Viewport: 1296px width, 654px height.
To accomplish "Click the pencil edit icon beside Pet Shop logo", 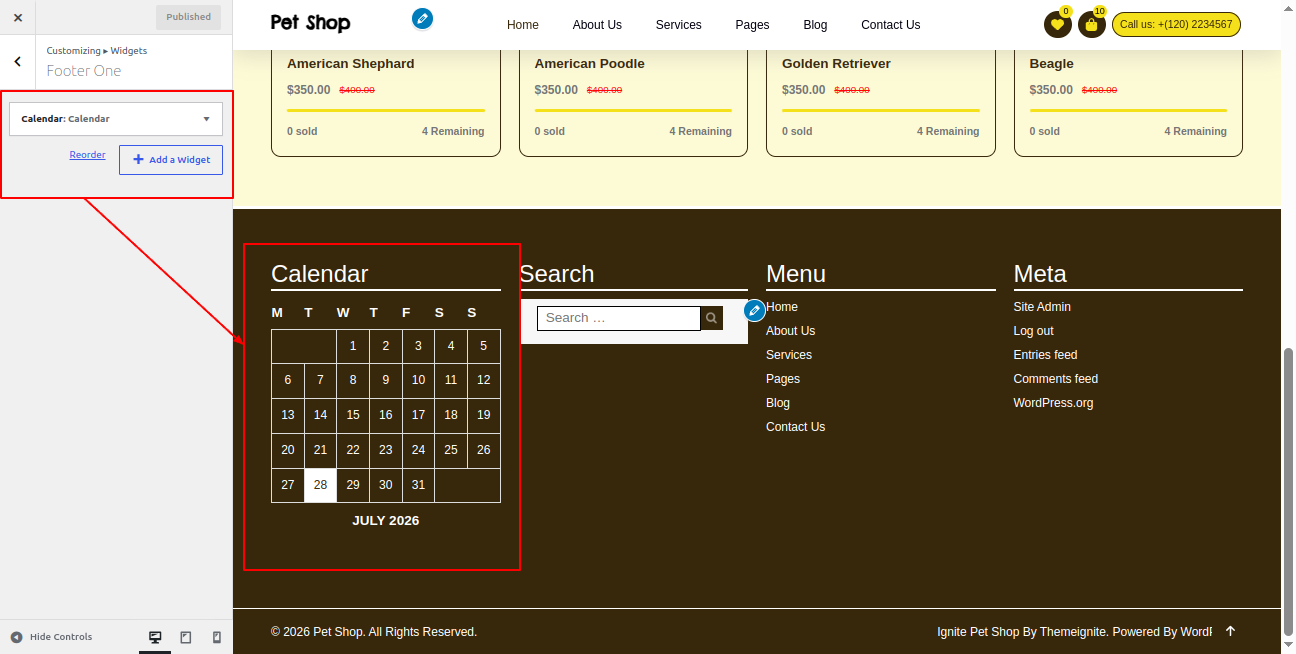I will 423,18.
